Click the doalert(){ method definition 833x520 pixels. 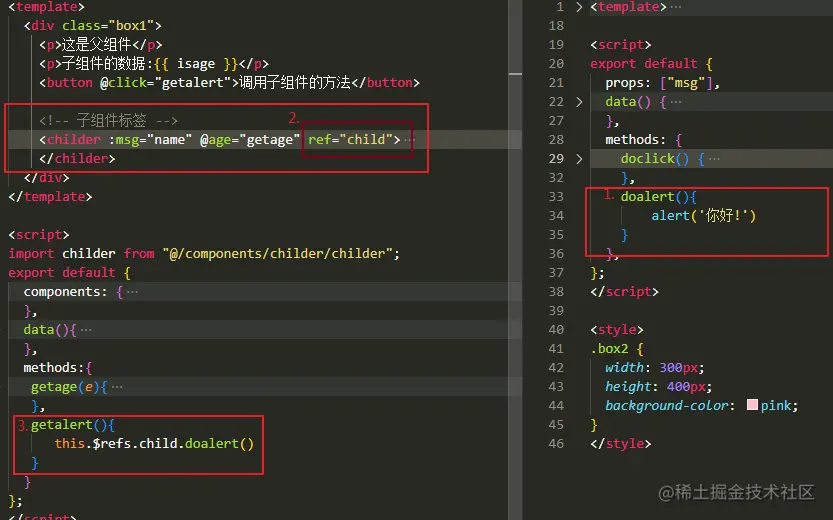pos(658,197)
